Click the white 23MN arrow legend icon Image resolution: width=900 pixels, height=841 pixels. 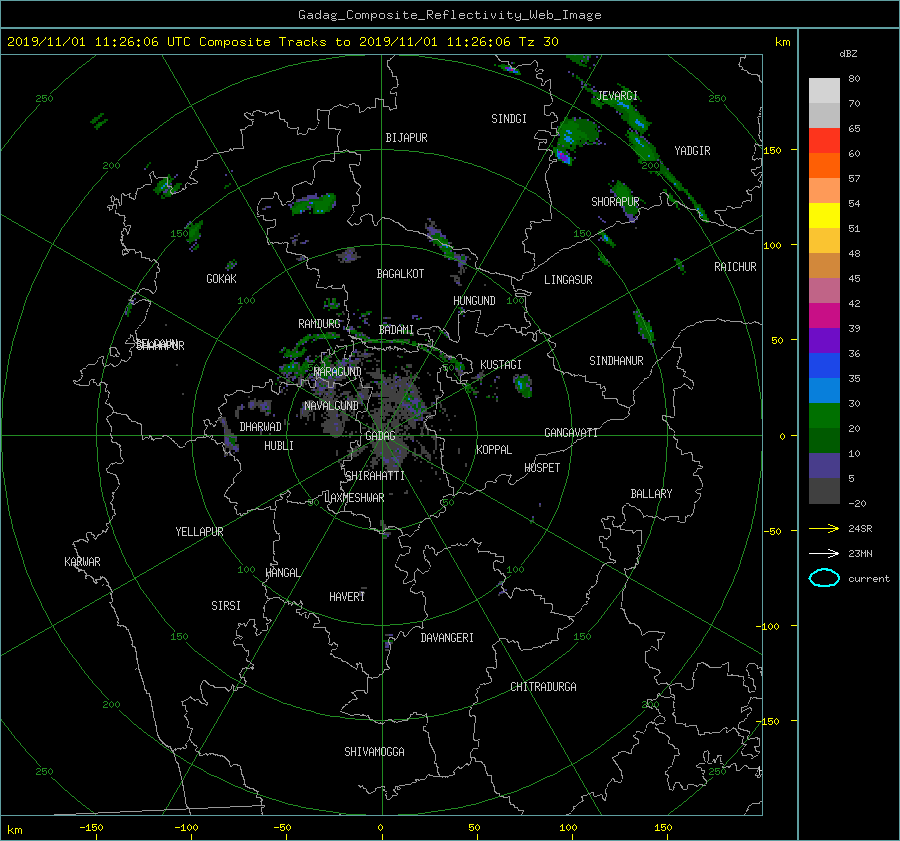(x=824, y=554)
